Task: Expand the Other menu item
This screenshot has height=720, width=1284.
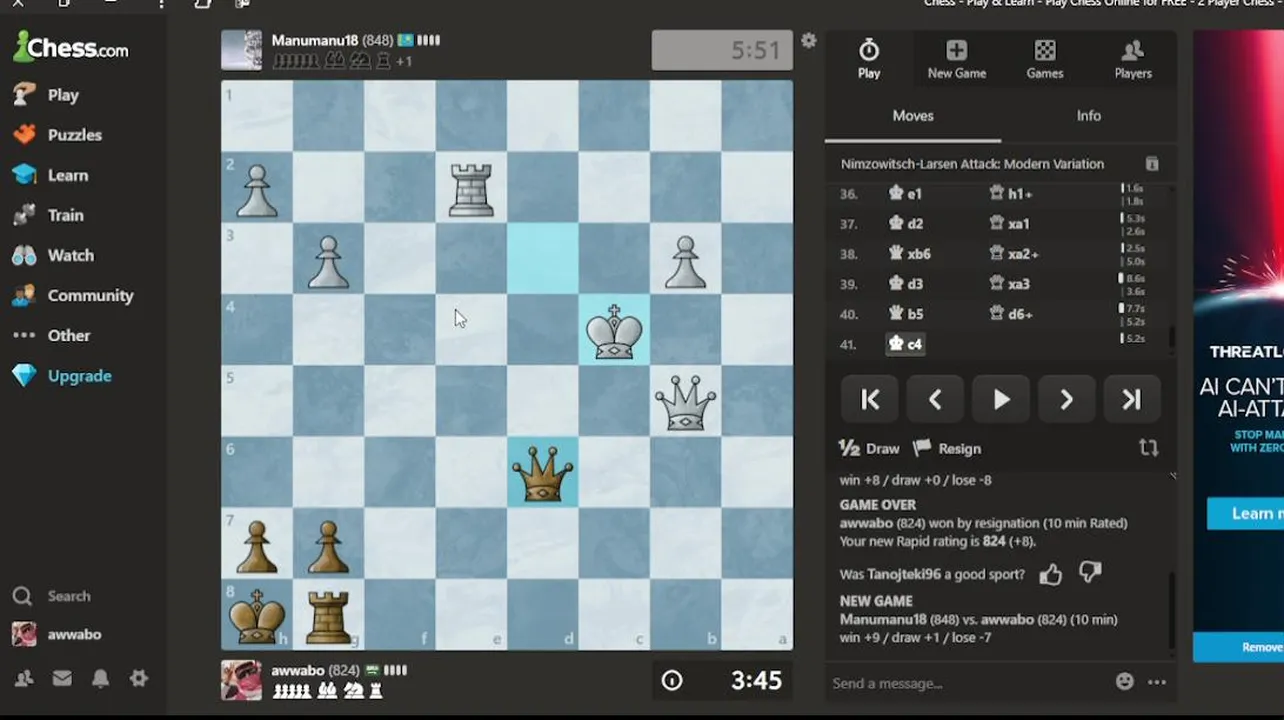Action: click(x=51, y=335)
